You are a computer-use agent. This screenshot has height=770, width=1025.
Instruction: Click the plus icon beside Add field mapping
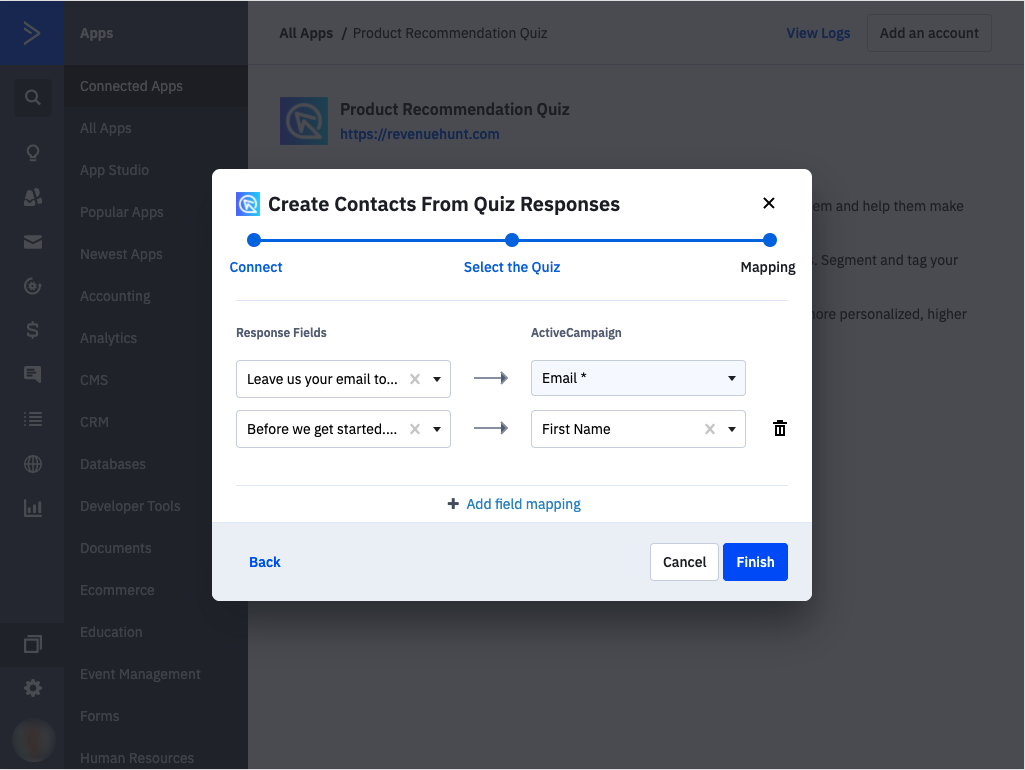click(452, 503)
